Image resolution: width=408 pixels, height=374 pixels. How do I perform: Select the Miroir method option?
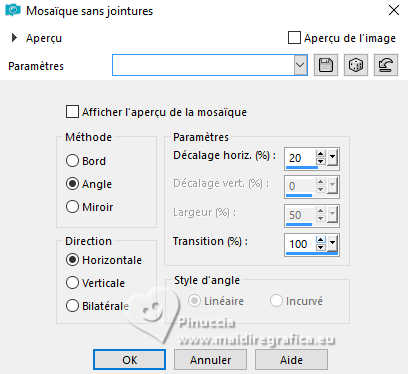pyautogui.click(x=72, y=207)
